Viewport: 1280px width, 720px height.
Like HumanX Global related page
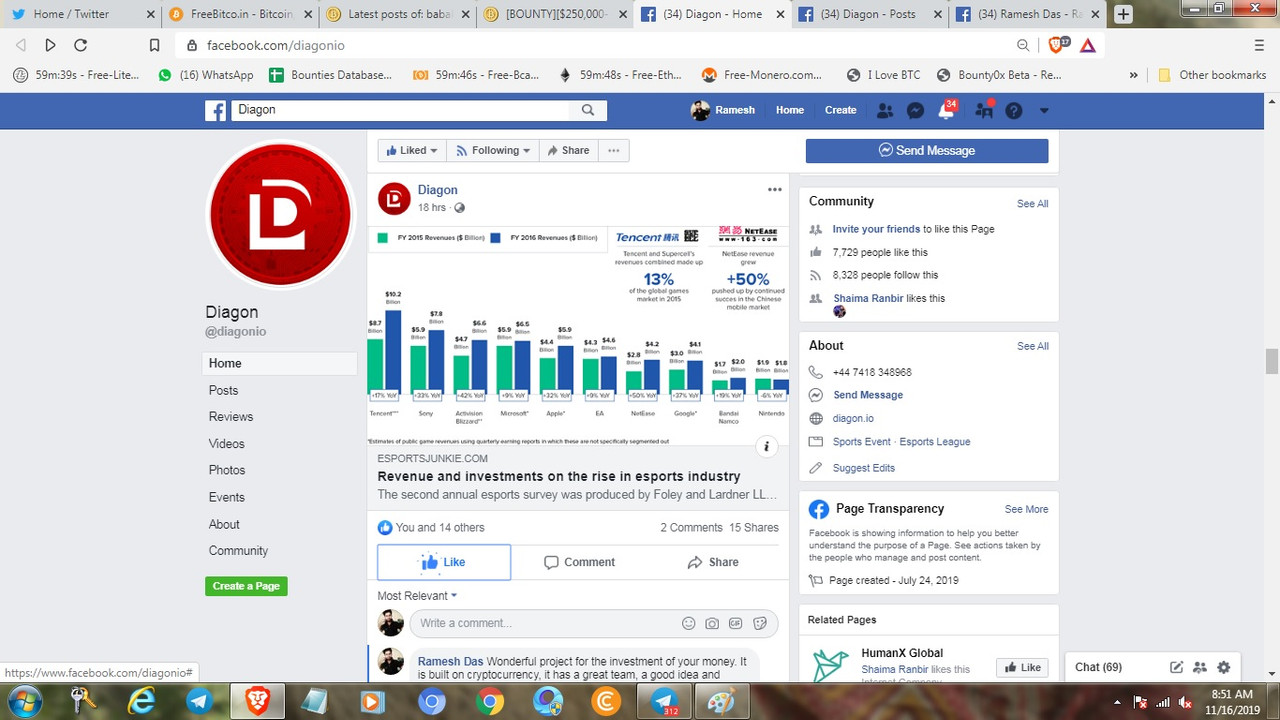(1023, 667)
